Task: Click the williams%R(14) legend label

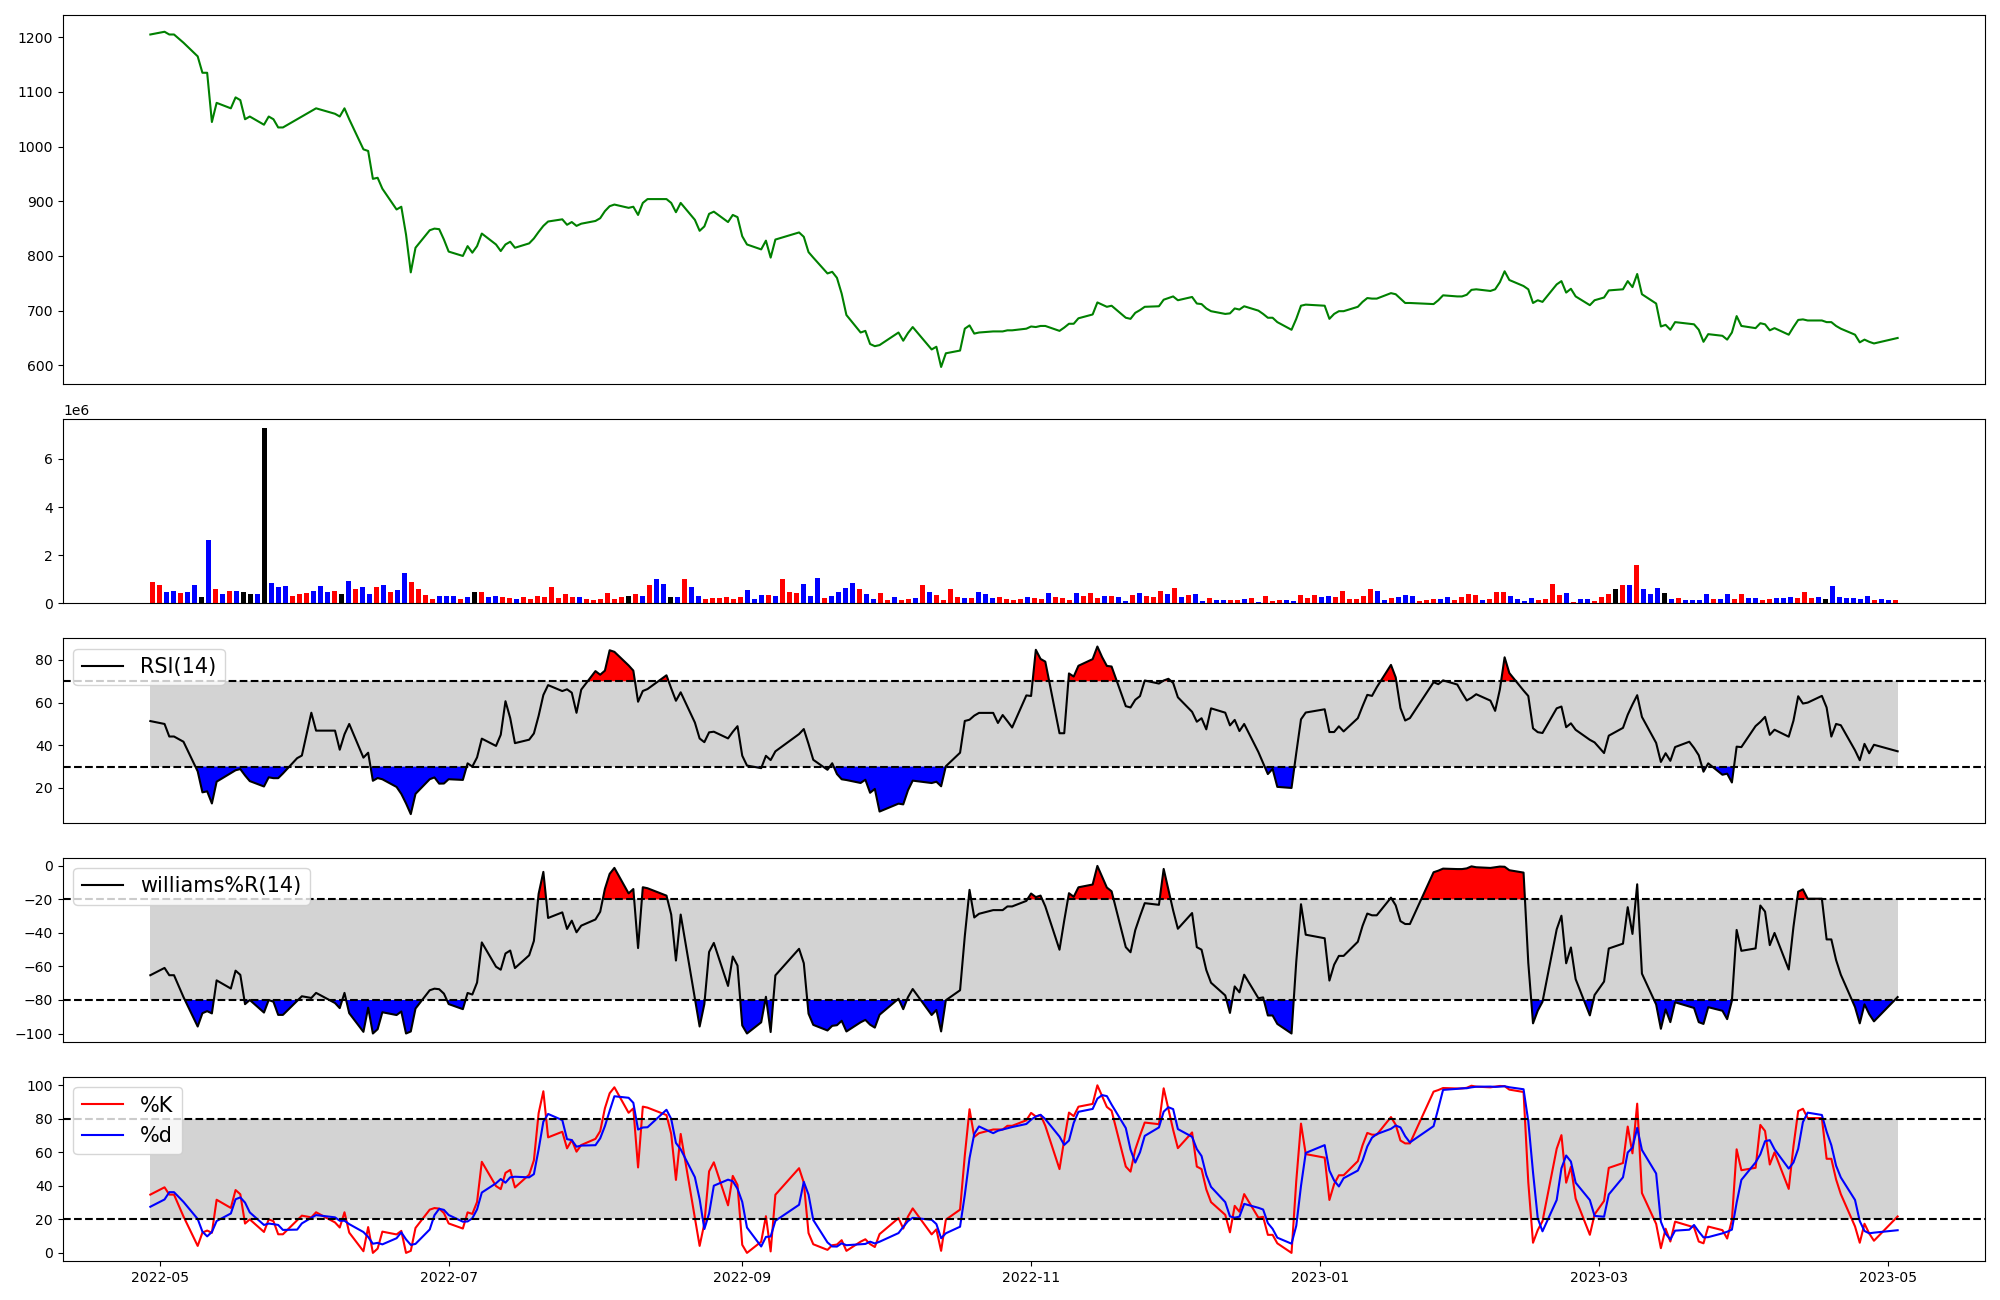Action: (x=220, y=885)
